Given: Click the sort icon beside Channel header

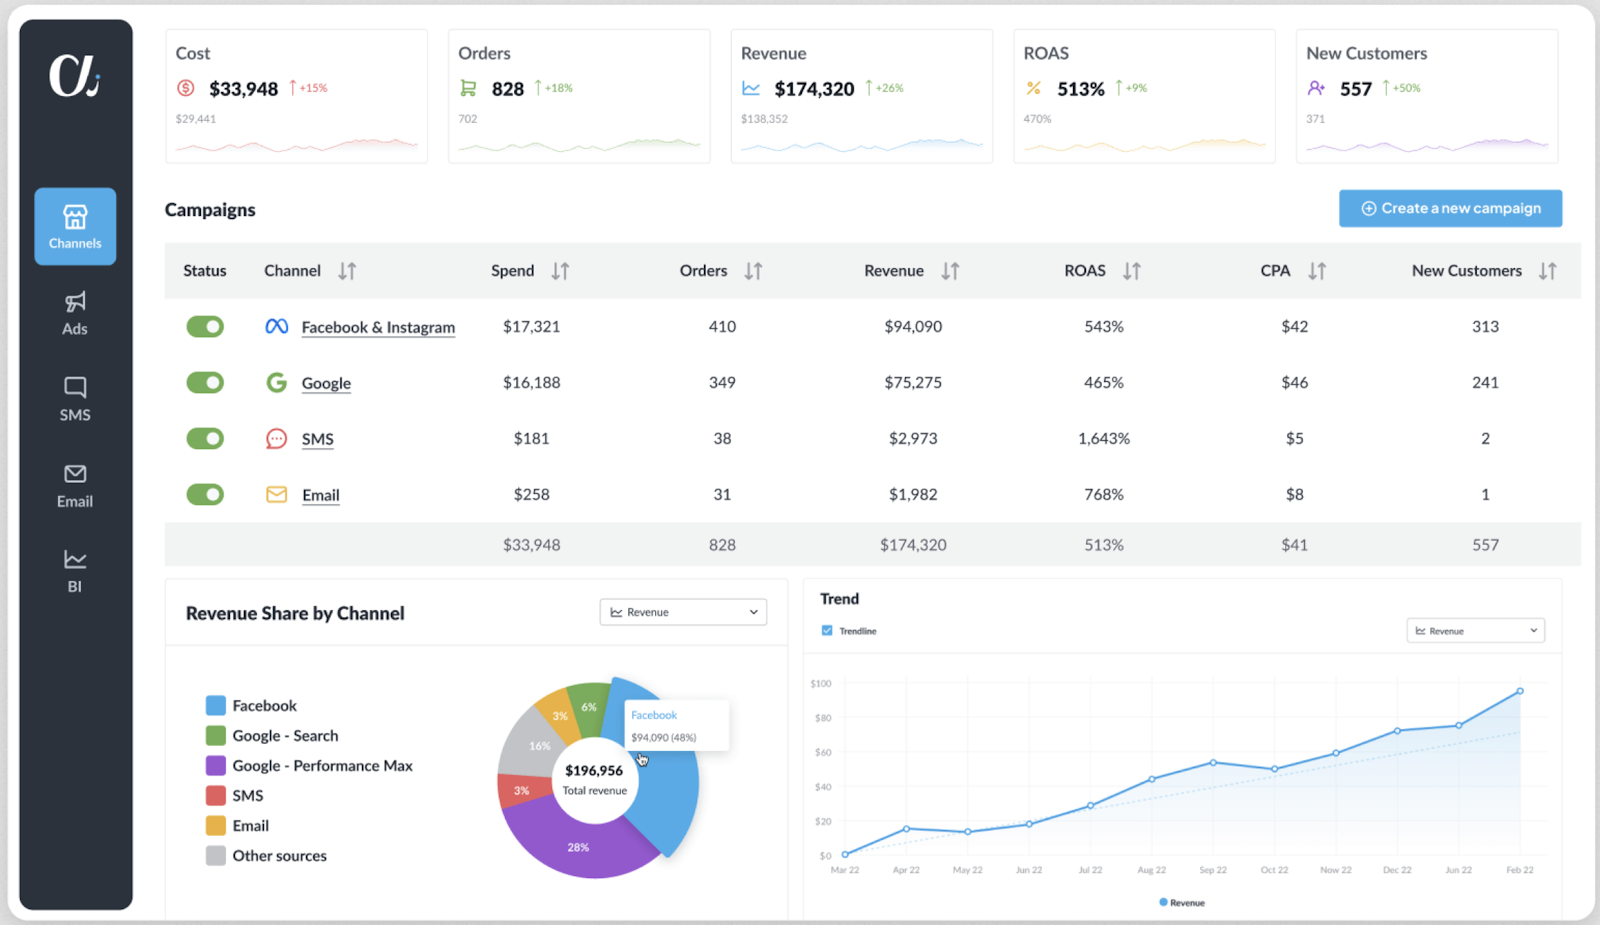Looking at the screenshot, I should tap(347, 271).
